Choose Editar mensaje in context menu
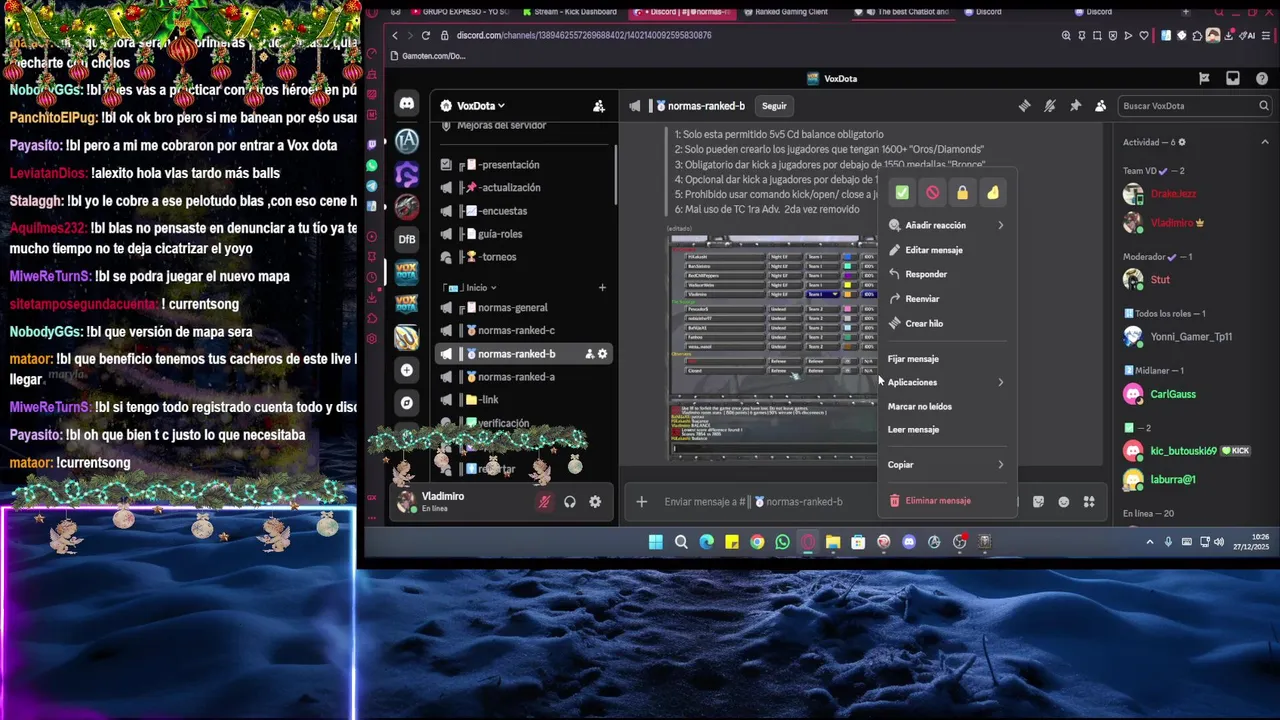The image size is (1280, 720). tap(947, 250)
